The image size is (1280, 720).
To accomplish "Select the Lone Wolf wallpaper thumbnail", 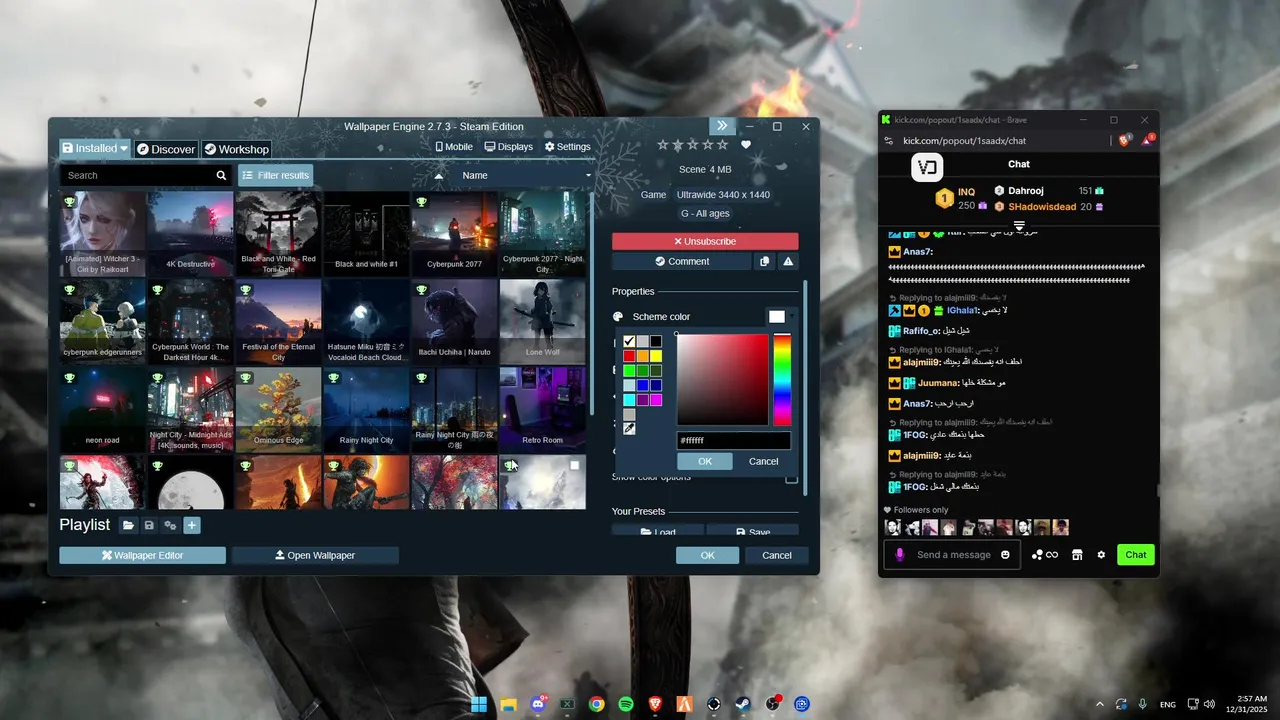I will (x=542, y=321).
